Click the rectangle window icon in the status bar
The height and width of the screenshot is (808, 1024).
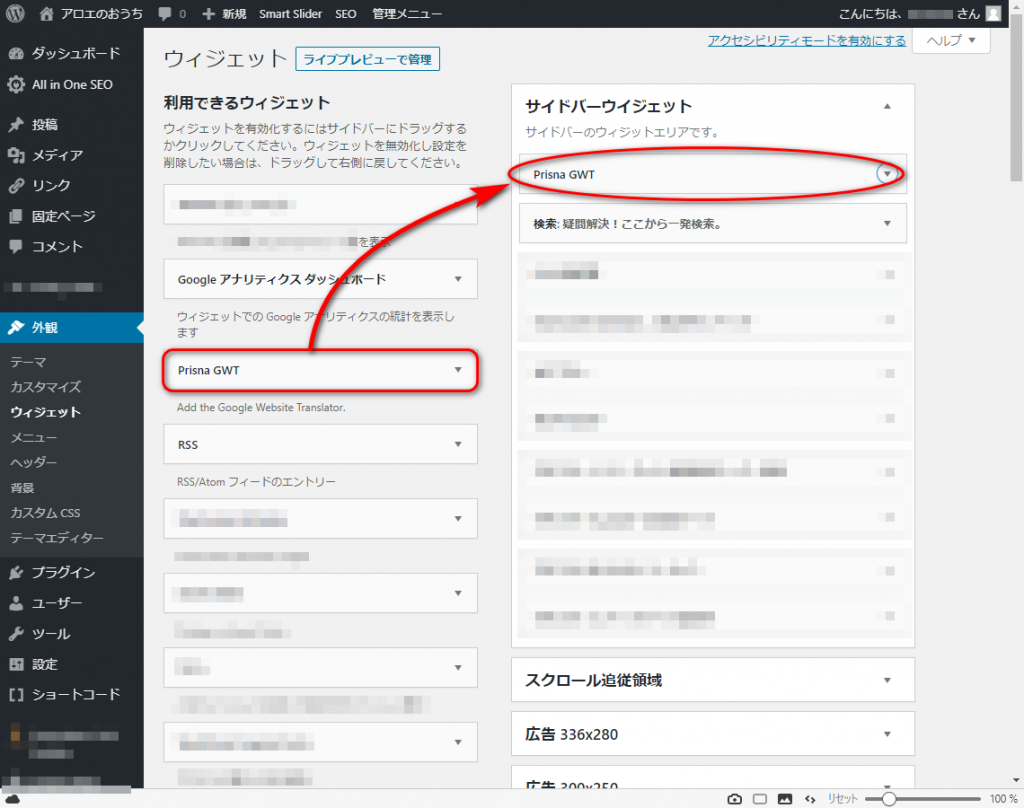pos(760,799)
